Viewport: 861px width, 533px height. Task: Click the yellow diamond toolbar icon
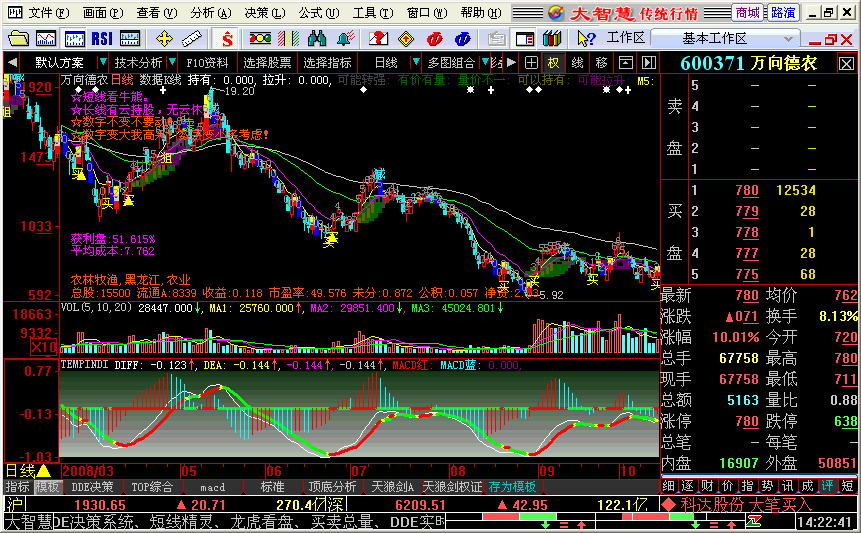point(406,38)
